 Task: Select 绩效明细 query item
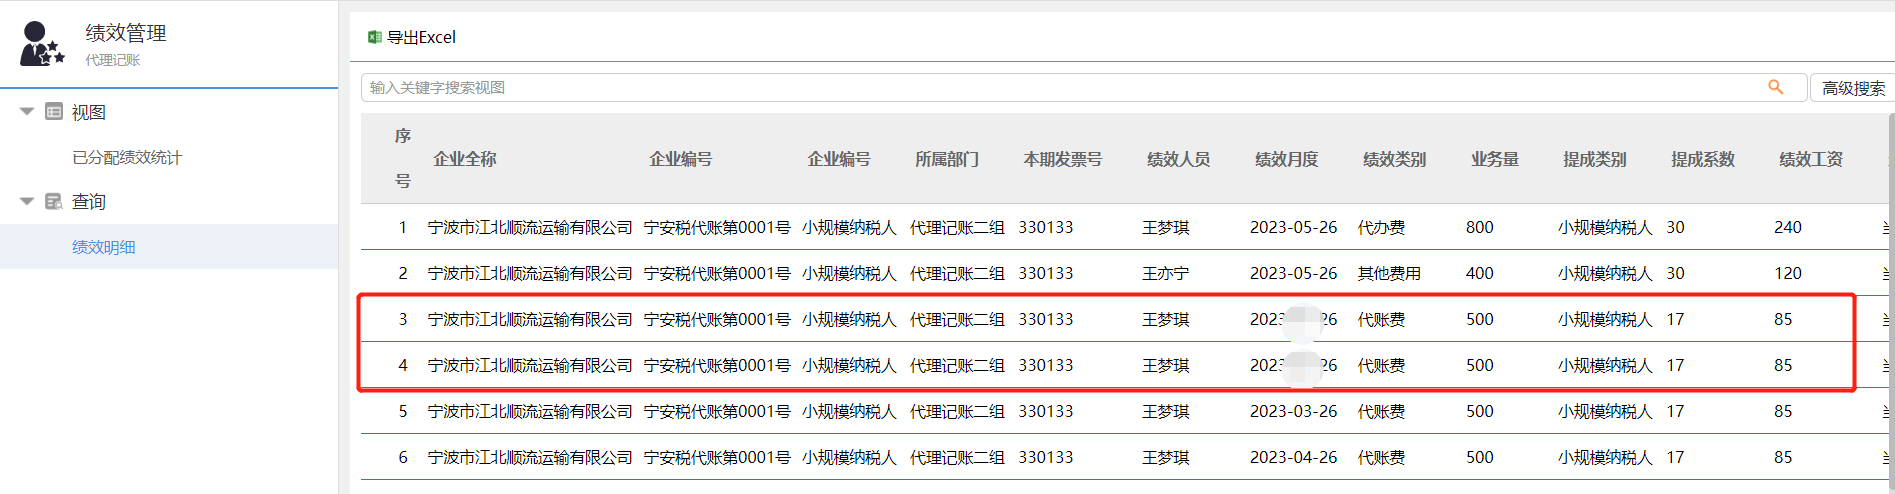click(104, 247)
